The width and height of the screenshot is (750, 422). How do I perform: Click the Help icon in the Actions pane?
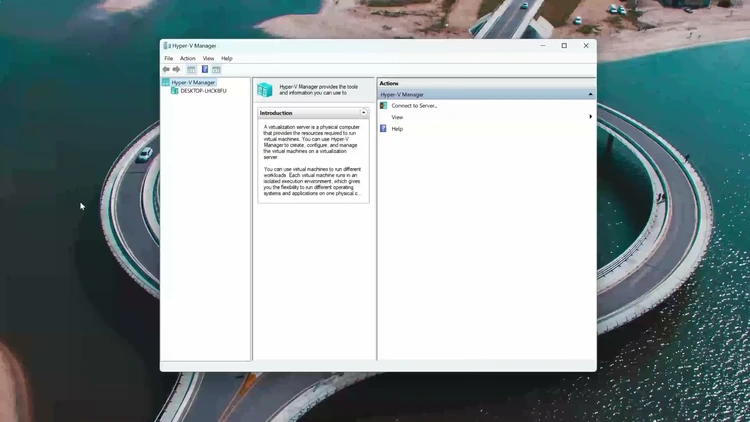click(383, 128)
